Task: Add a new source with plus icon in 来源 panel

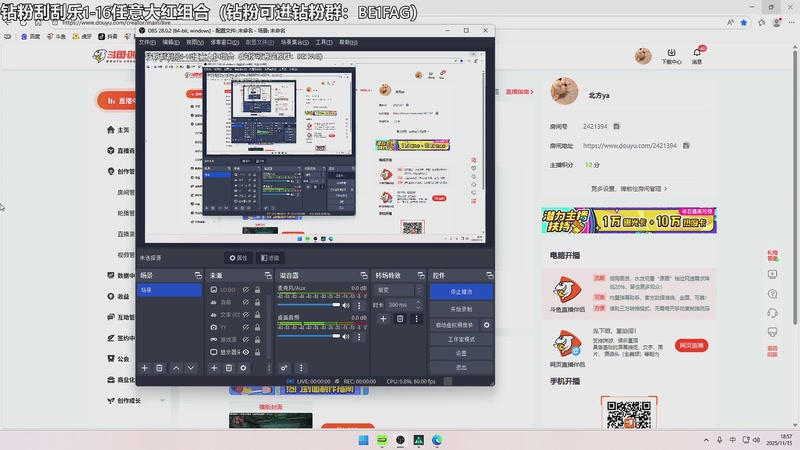Action: click(214, 368)
